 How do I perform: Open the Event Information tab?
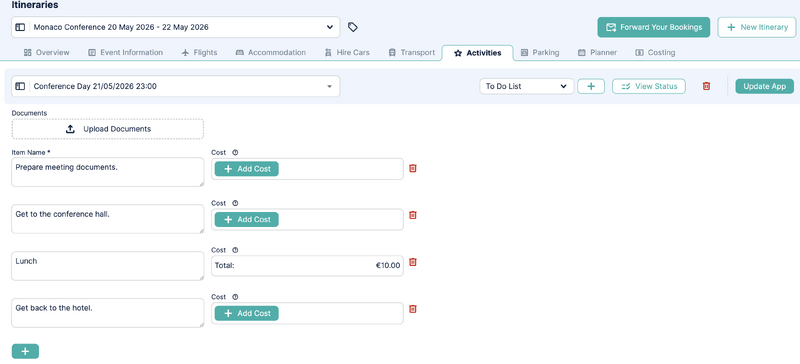(126, 53)
